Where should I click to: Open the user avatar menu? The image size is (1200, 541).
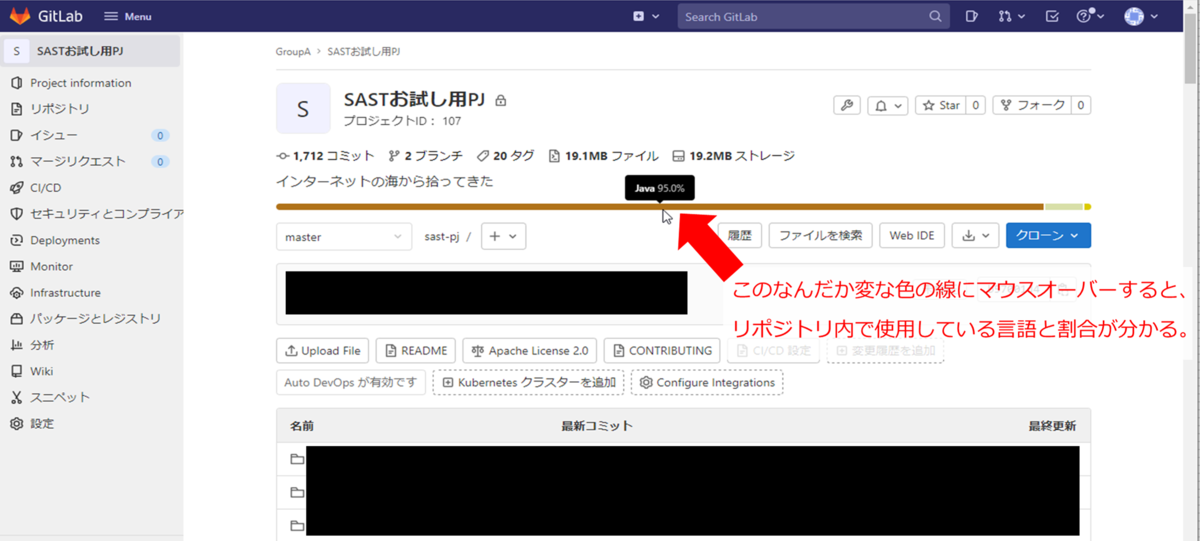pos(1140,17)
